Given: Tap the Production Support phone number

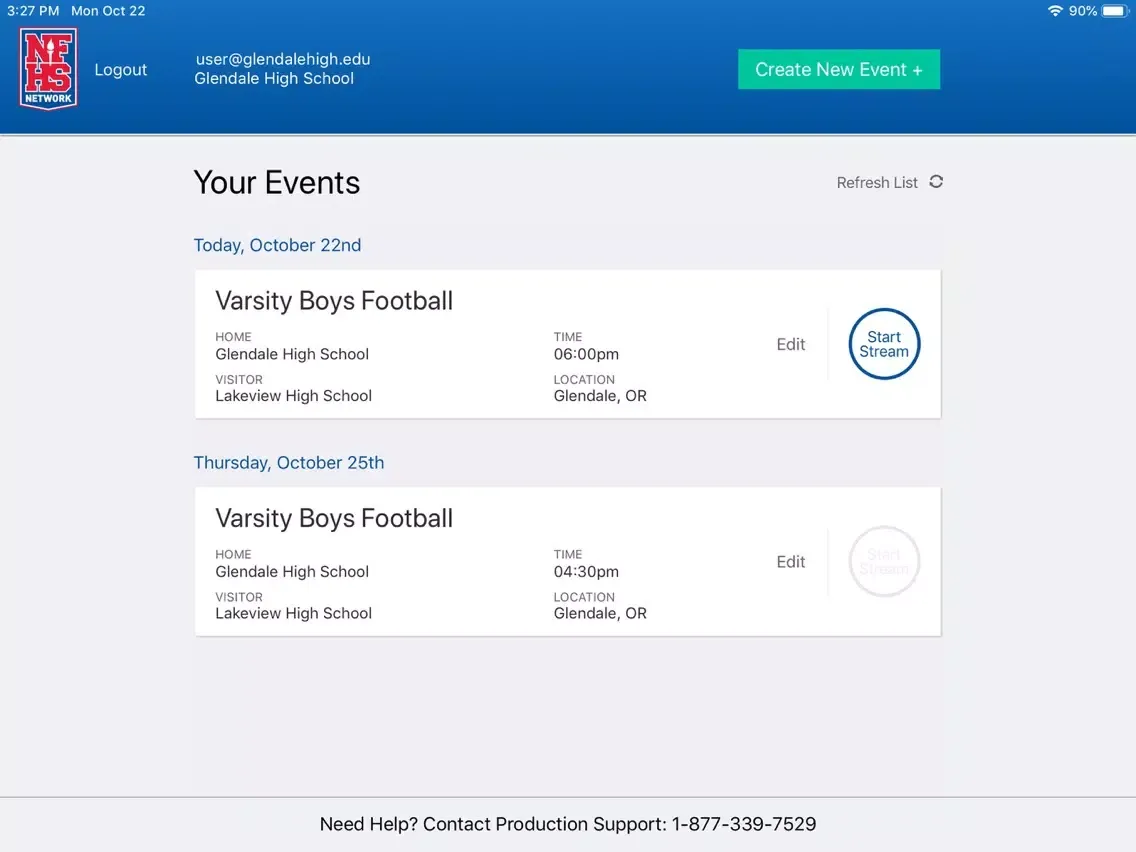Looking at the screenshot, I should point(744,824).
